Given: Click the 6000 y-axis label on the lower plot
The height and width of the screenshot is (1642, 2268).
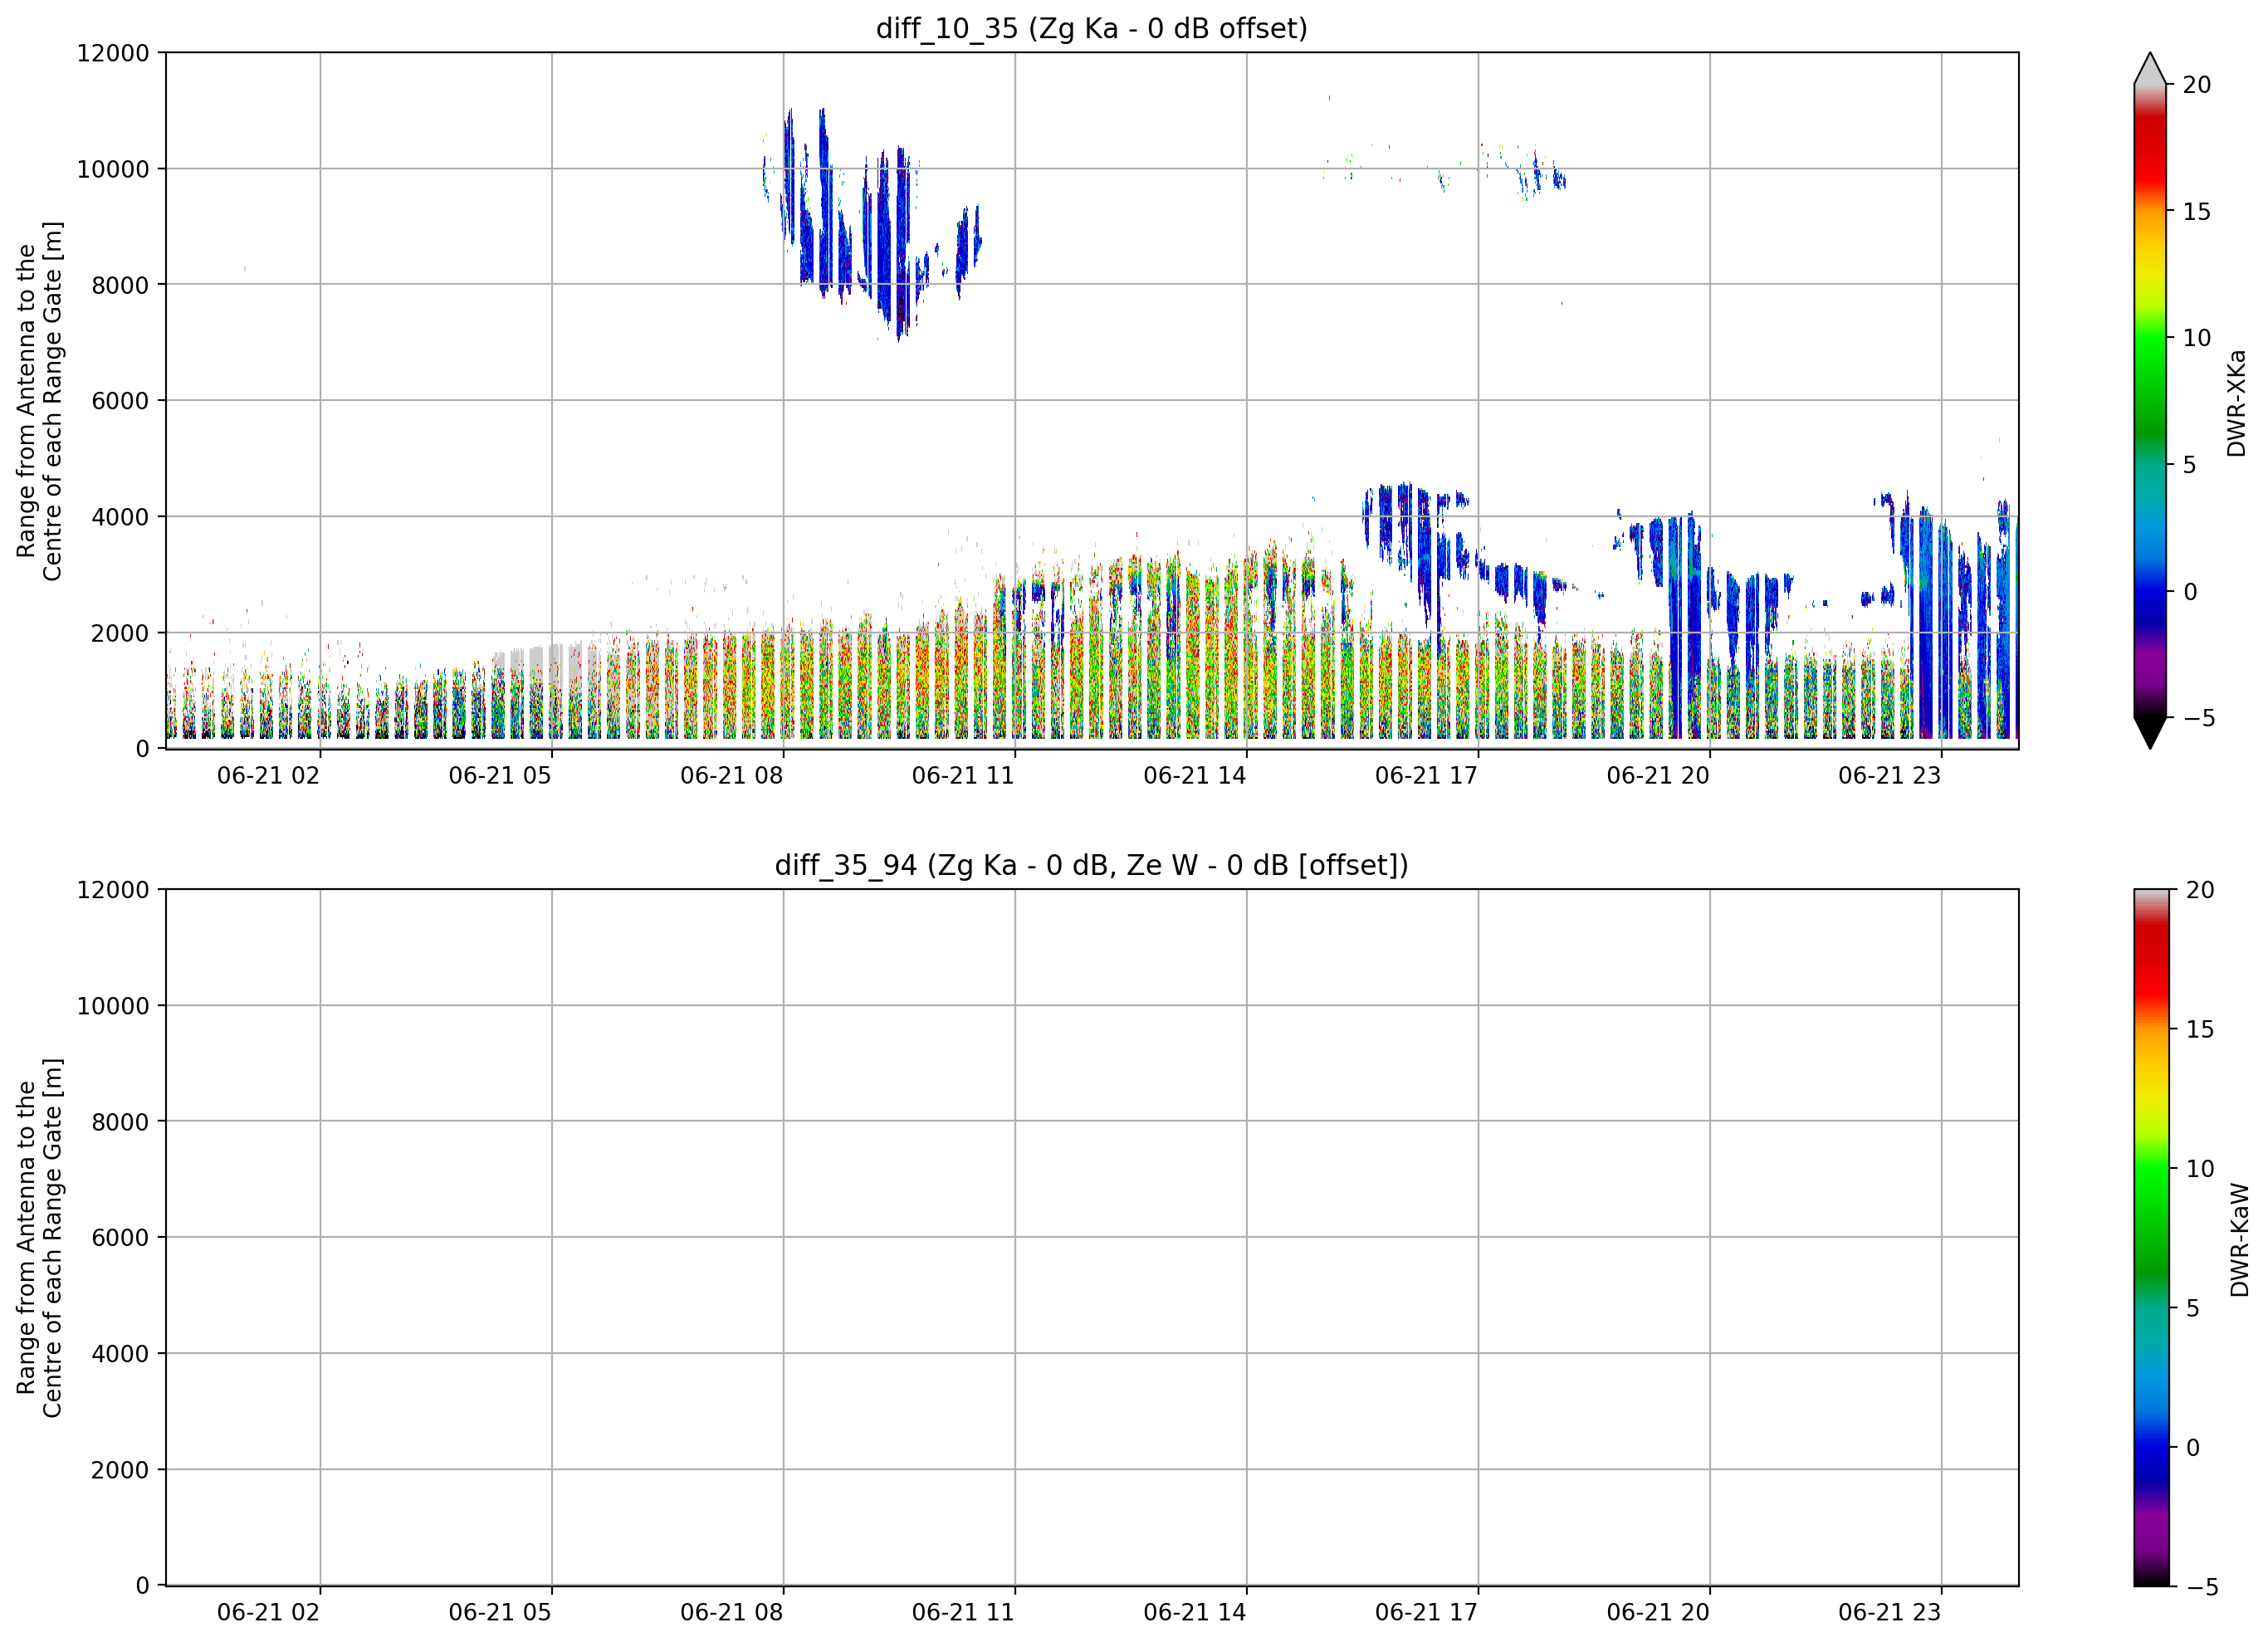Looking at the screenshot, I should 120,1238.
